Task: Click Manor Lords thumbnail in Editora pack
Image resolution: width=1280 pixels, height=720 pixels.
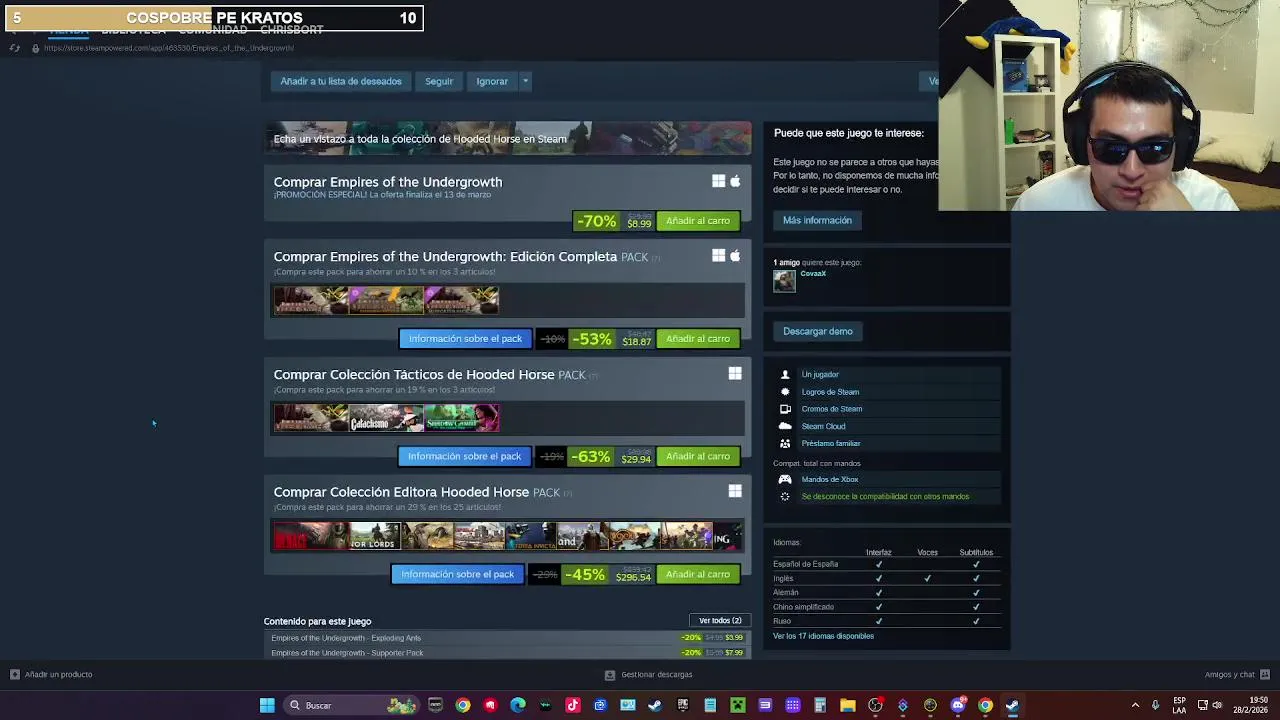Action: point(376,536)
